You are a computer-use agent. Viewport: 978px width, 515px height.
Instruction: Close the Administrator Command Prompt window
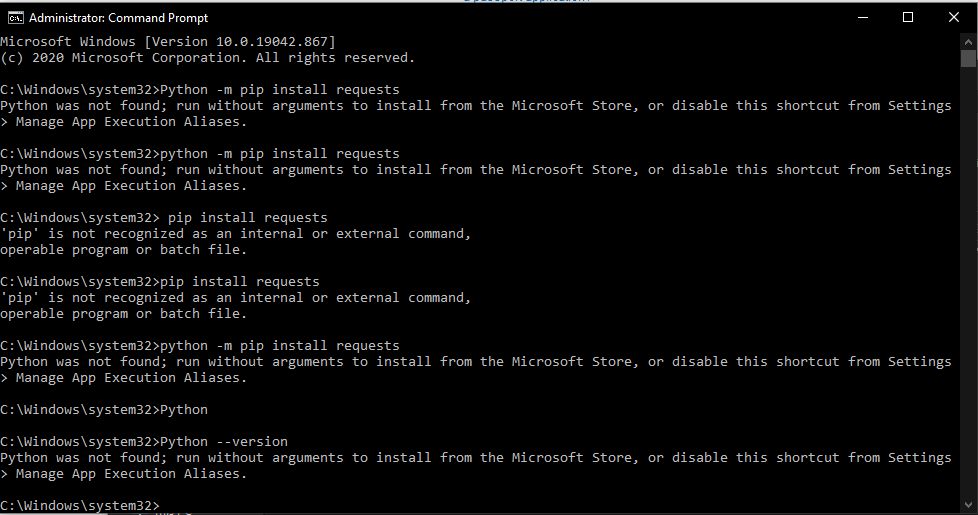tap(954, 17)
